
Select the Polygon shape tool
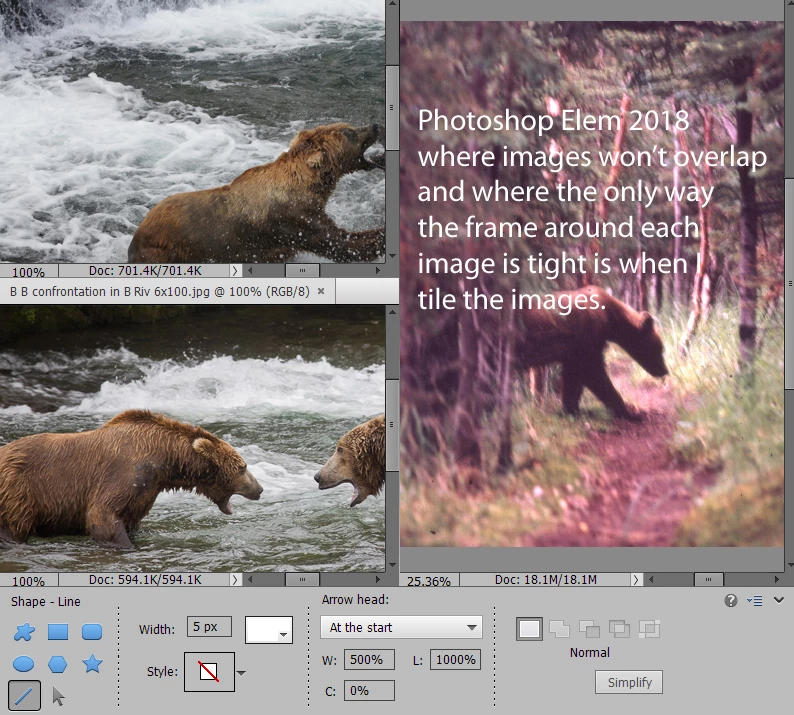click(x=57, y=664)
